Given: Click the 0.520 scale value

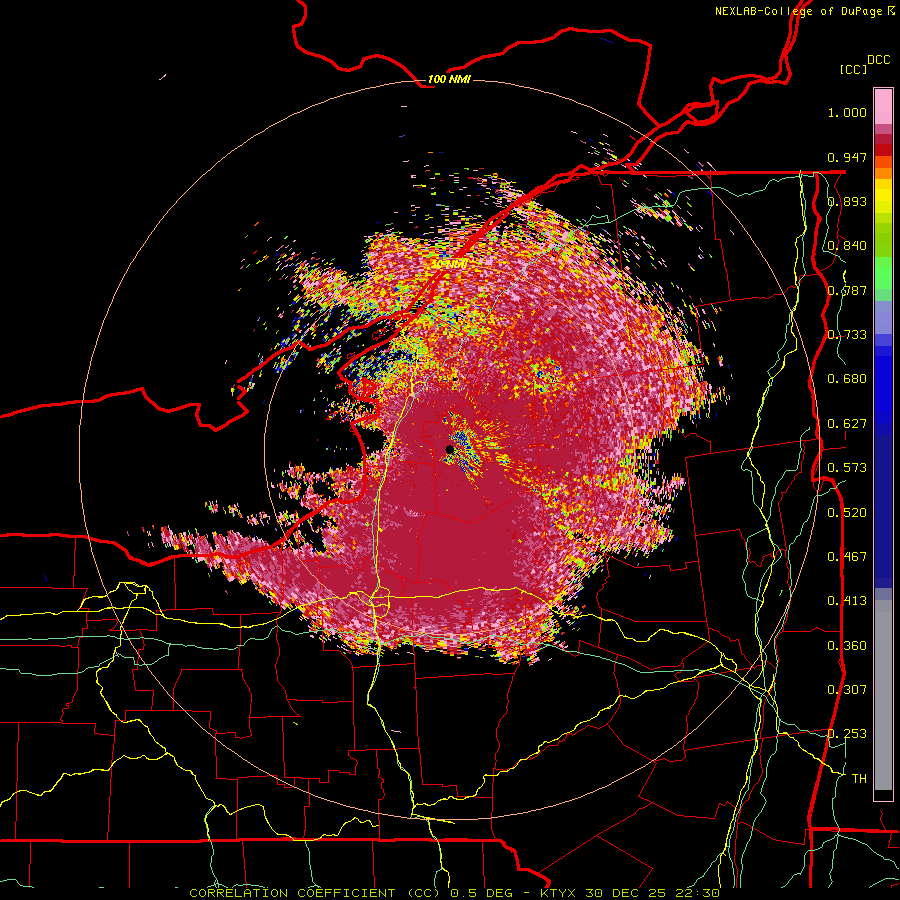Looking at the screenshot, I should (847, 513).
